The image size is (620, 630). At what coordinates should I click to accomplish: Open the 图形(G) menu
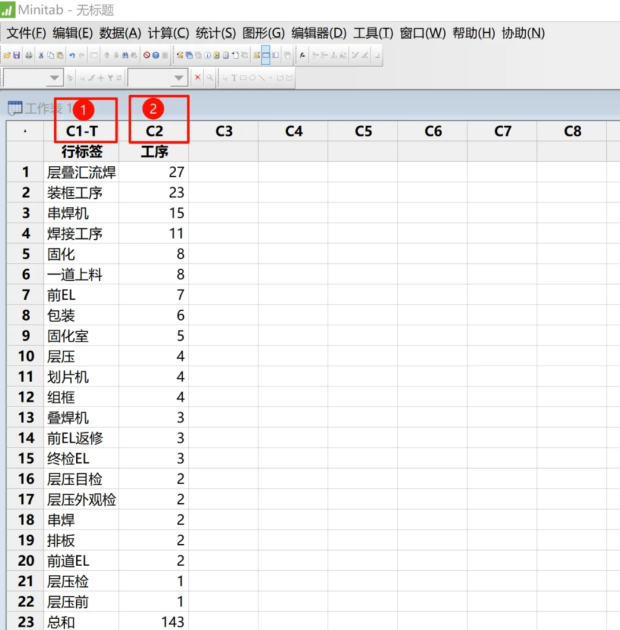click(264, 33)
